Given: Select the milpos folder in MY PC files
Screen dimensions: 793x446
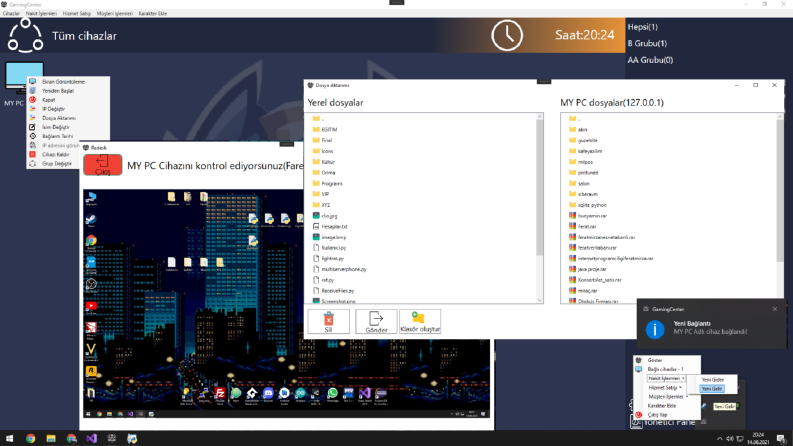Looking at the screenshot, I should [x=585, y=162].
